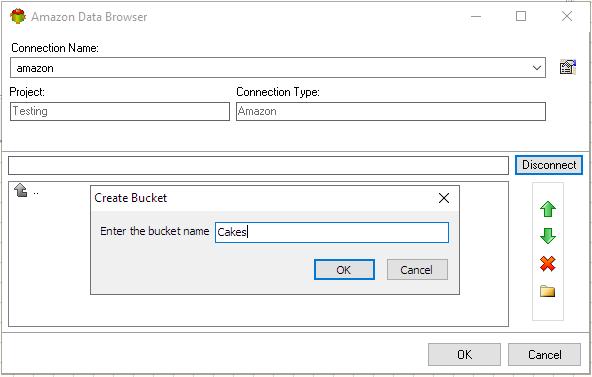Click the green upload arrow icon

[547, 209]
